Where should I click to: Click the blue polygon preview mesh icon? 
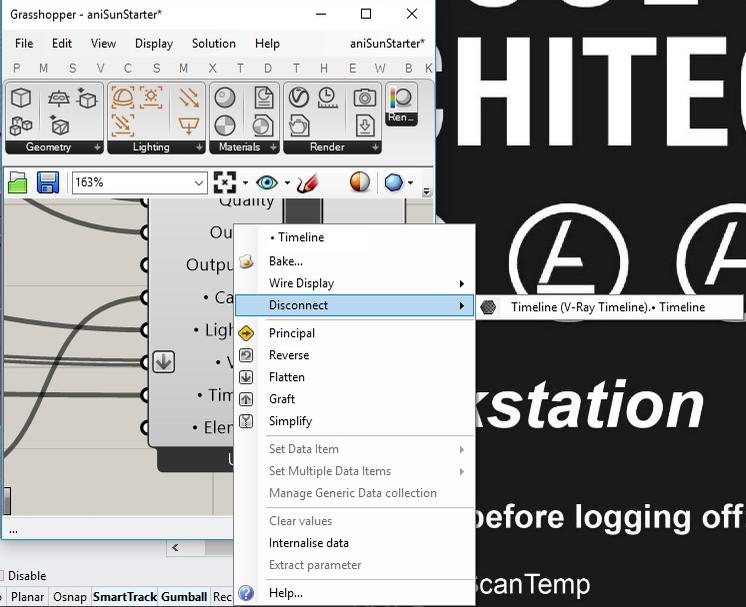click(x=393, y=183)
